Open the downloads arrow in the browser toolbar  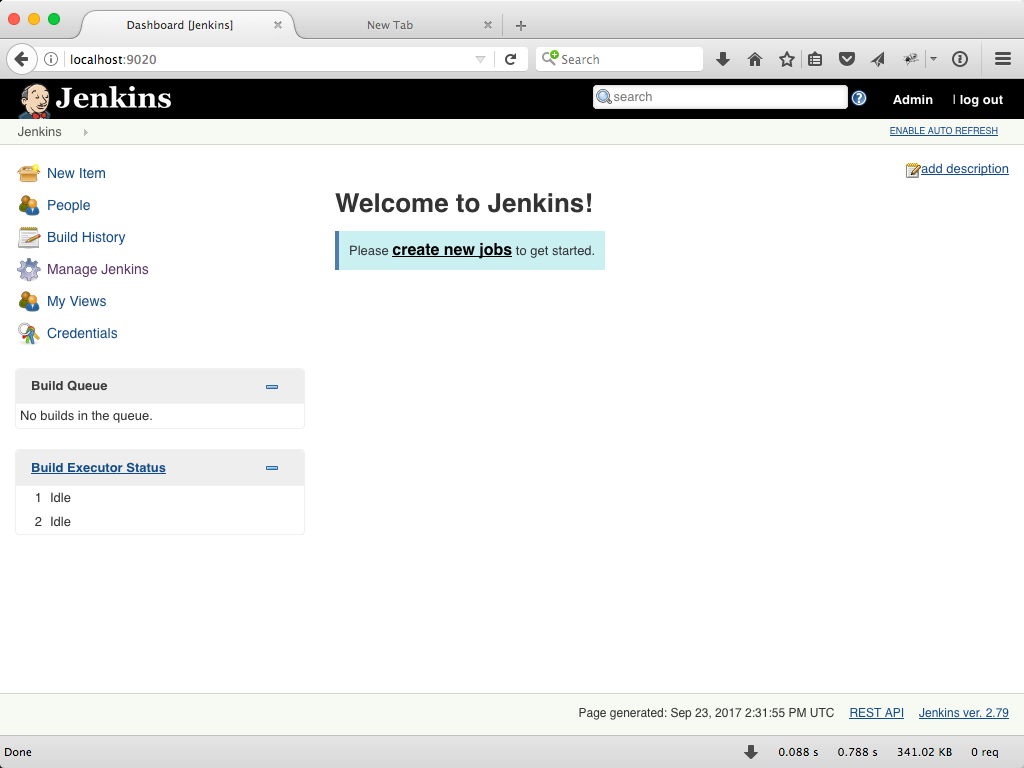tap(722, 59)
